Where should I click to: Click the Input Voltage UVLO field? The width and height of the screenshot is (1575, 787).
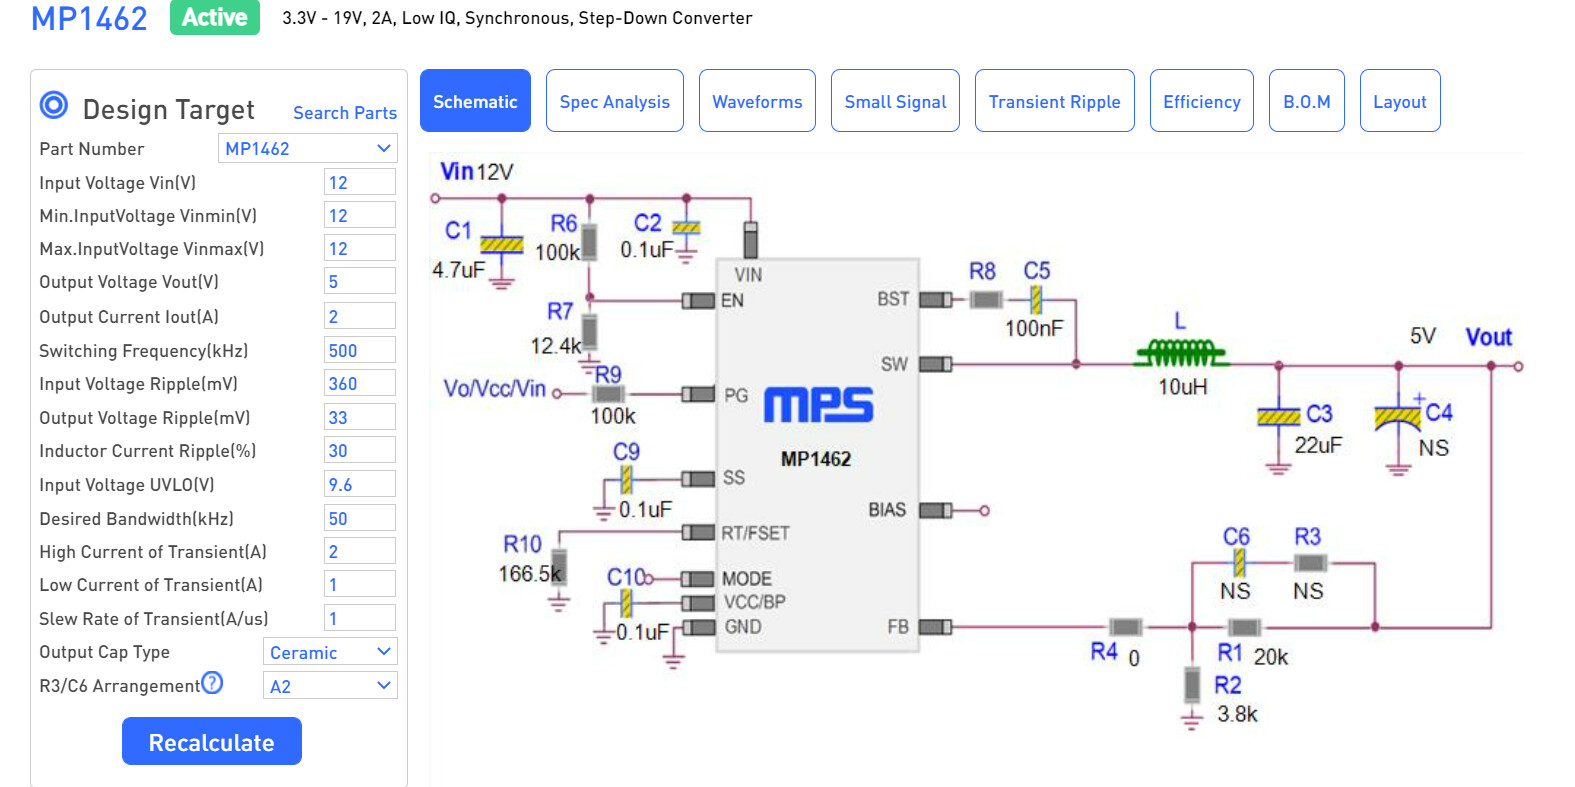pos(360,484)
